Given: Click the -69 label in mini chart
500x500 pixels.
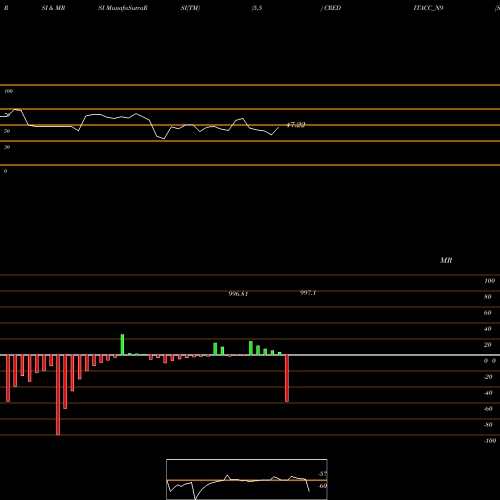Looking at the screenshot, I should click(x=323, y=486).
